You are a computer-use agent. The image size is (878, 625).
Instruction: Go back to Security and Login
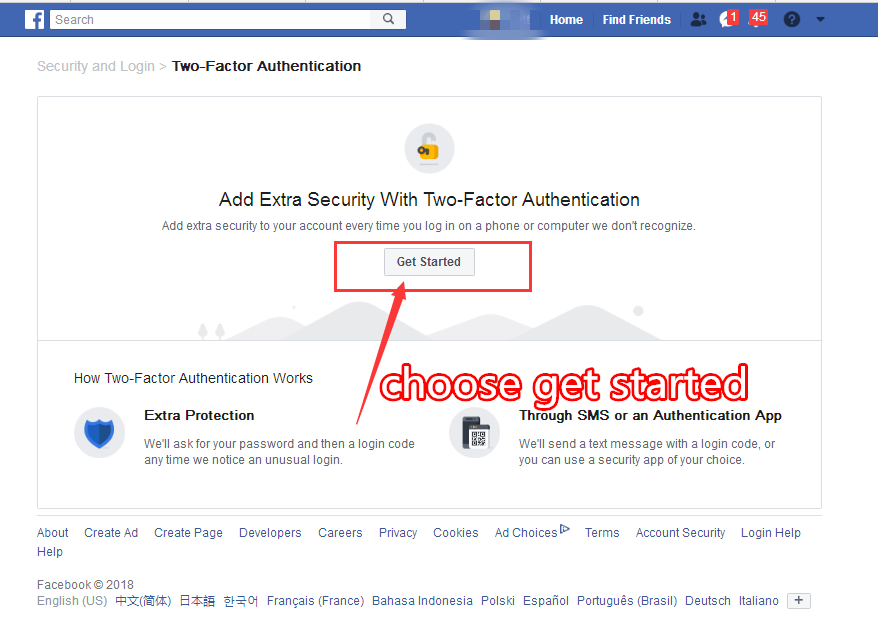tap(96, 66)
